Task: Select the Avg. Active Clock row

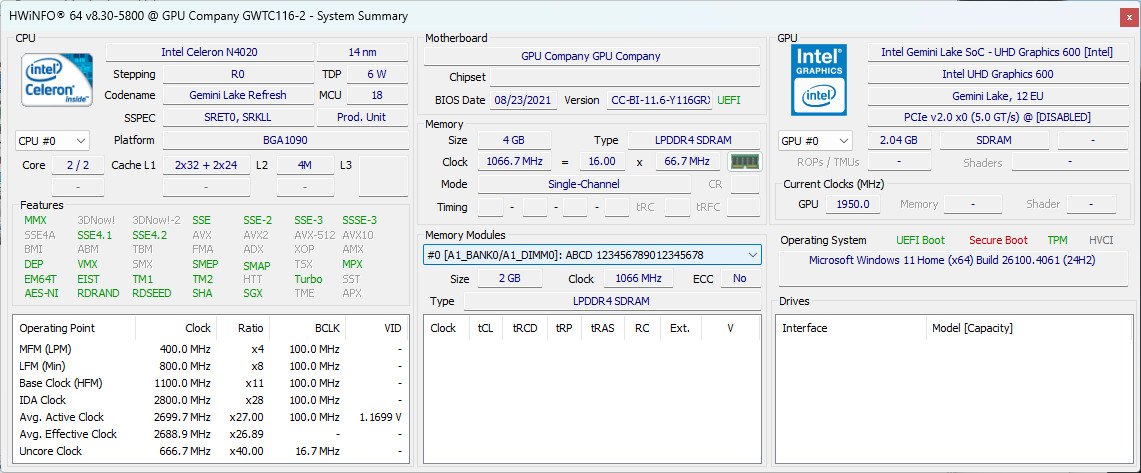Action: tap(210, 417)
